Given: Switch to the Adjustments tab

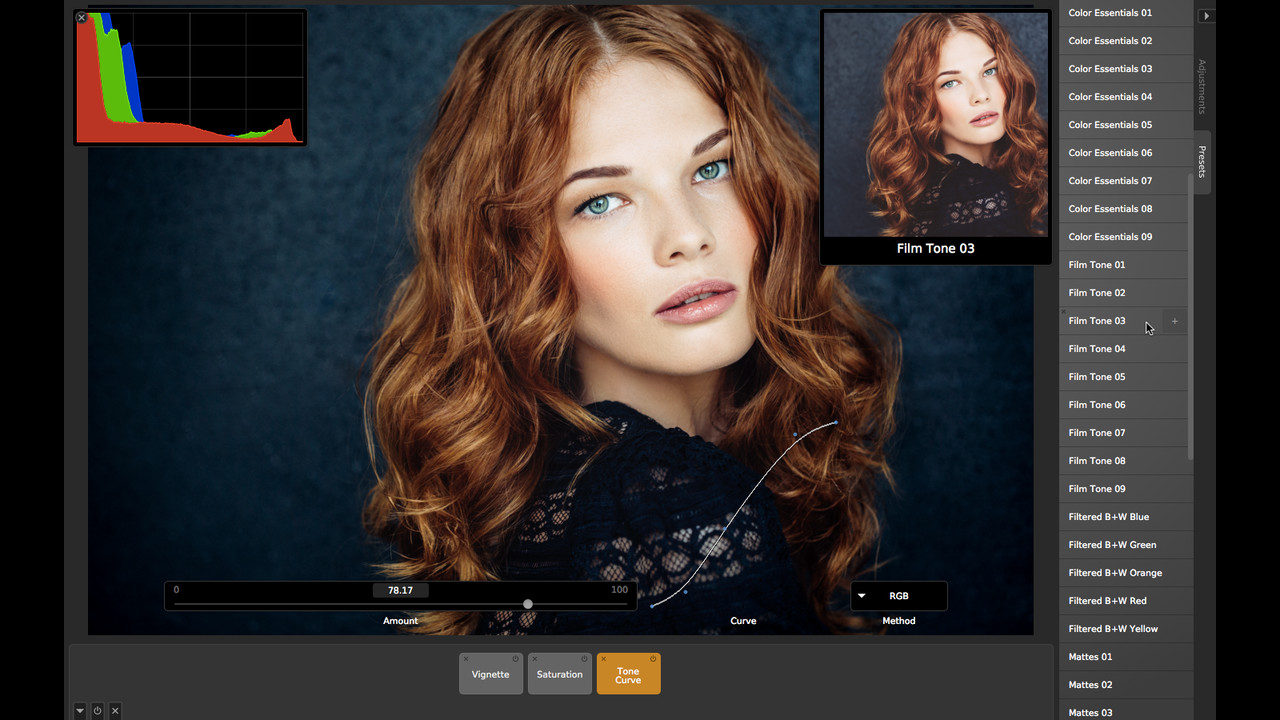Looking at the screenshot, I should click(x=1202, y=86).
